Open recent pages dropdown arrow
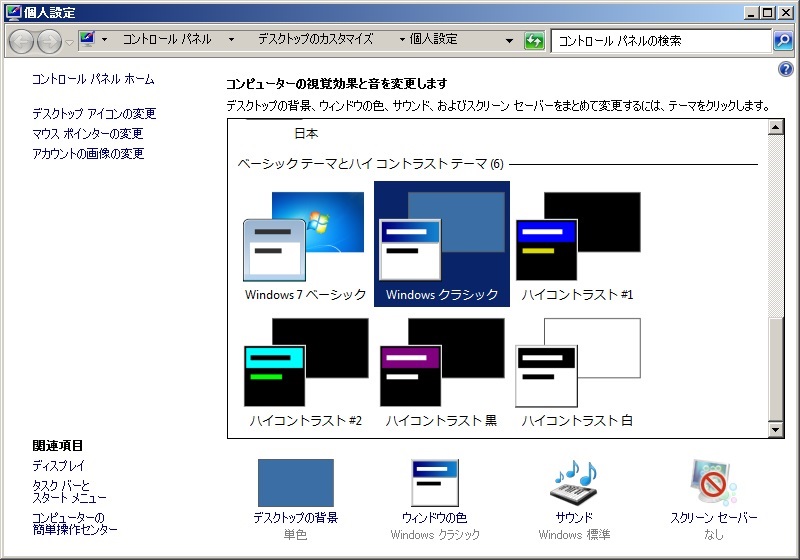 coord(69,42)
